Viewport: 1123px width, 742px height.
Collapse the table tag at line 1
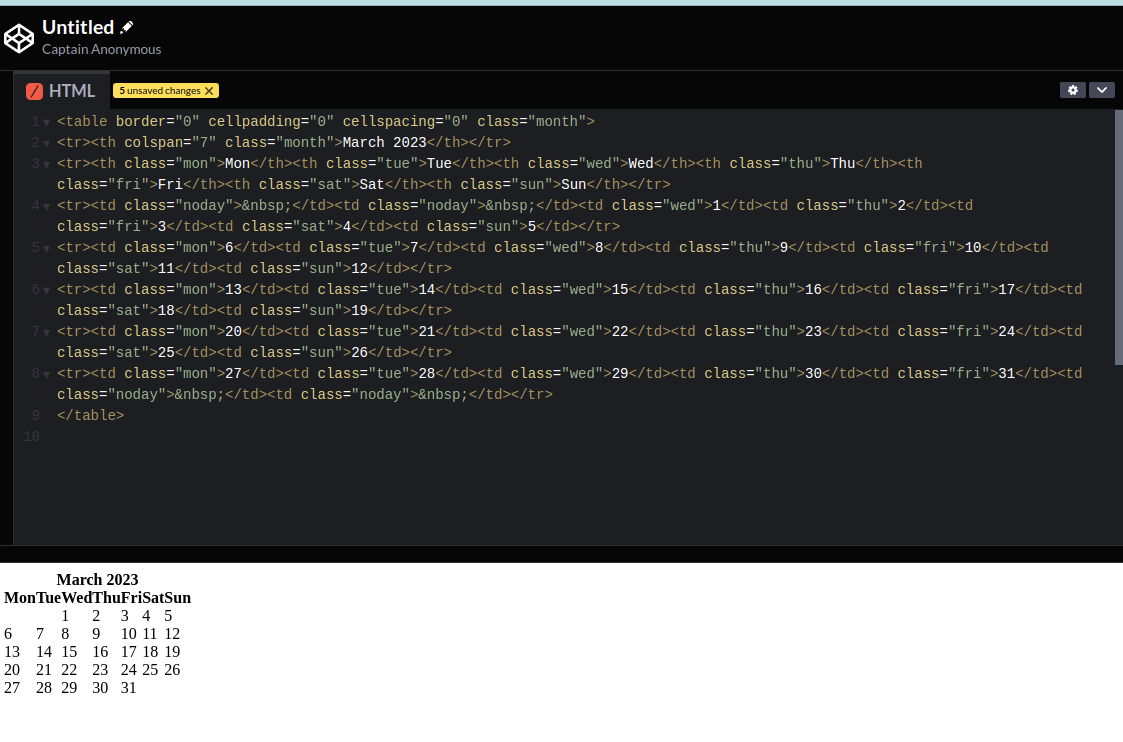[47, 123]
